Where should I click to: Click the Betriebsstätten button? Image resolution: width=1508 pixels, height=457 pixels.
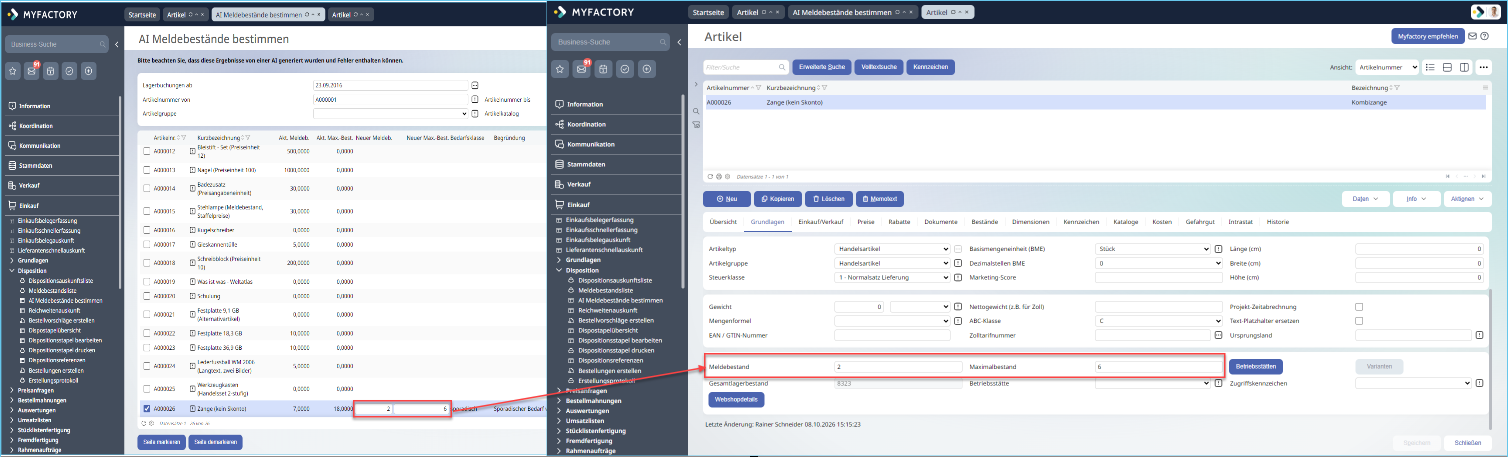pyautogui.click(x=1254, y=366)
